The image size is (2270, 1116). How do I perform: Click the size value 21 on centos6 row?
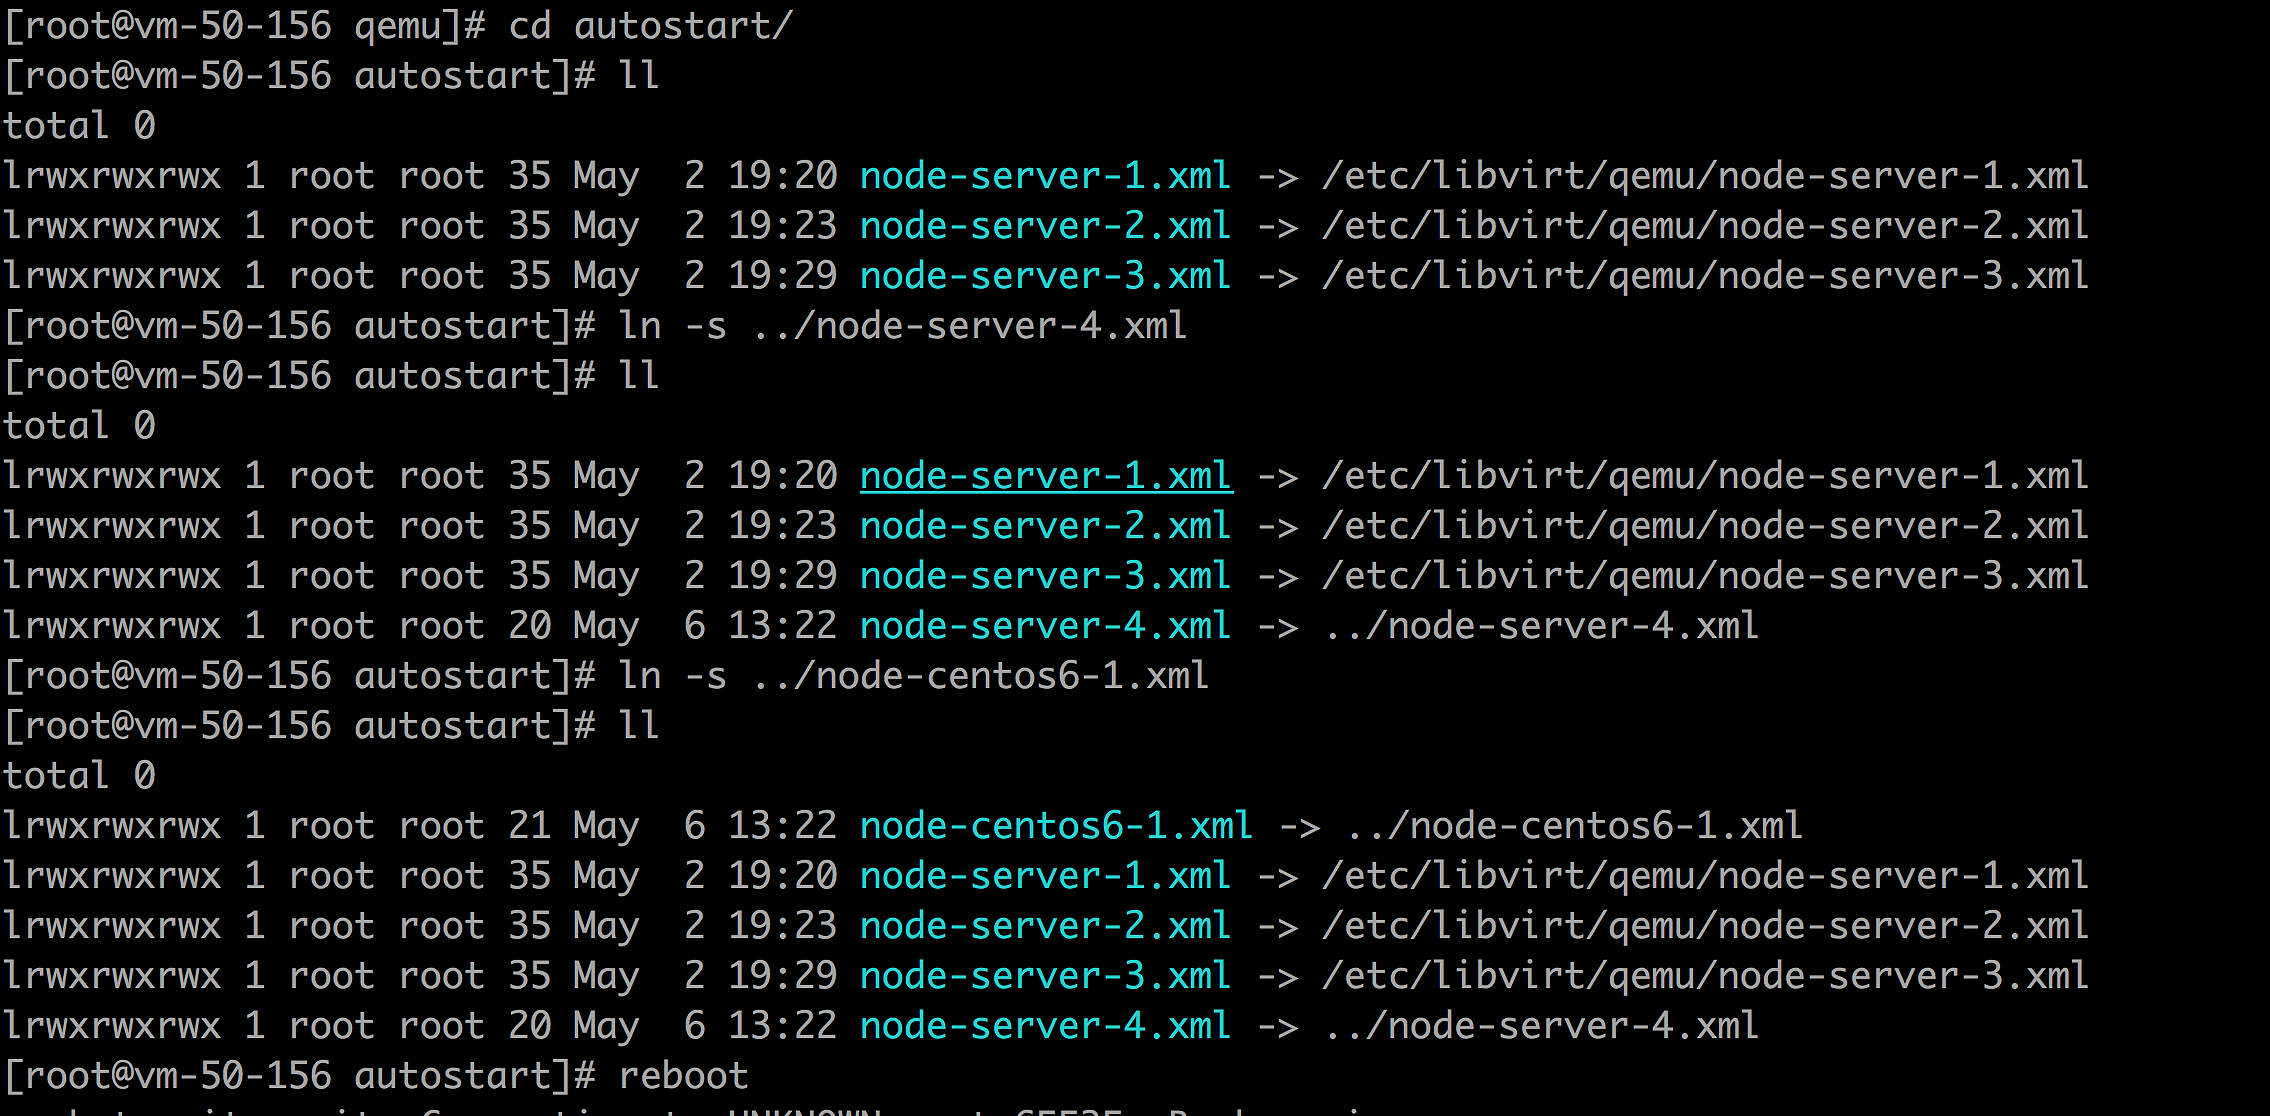pos(529,826)
